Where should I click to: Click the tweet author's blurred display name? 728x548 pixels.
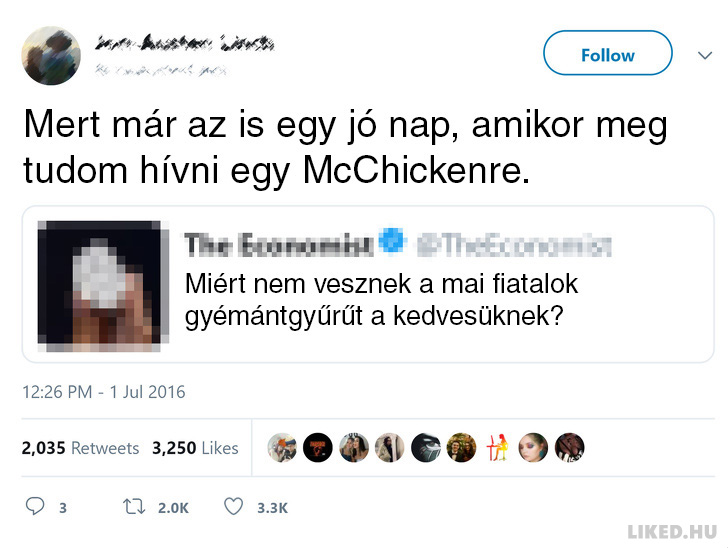[185, 43]
